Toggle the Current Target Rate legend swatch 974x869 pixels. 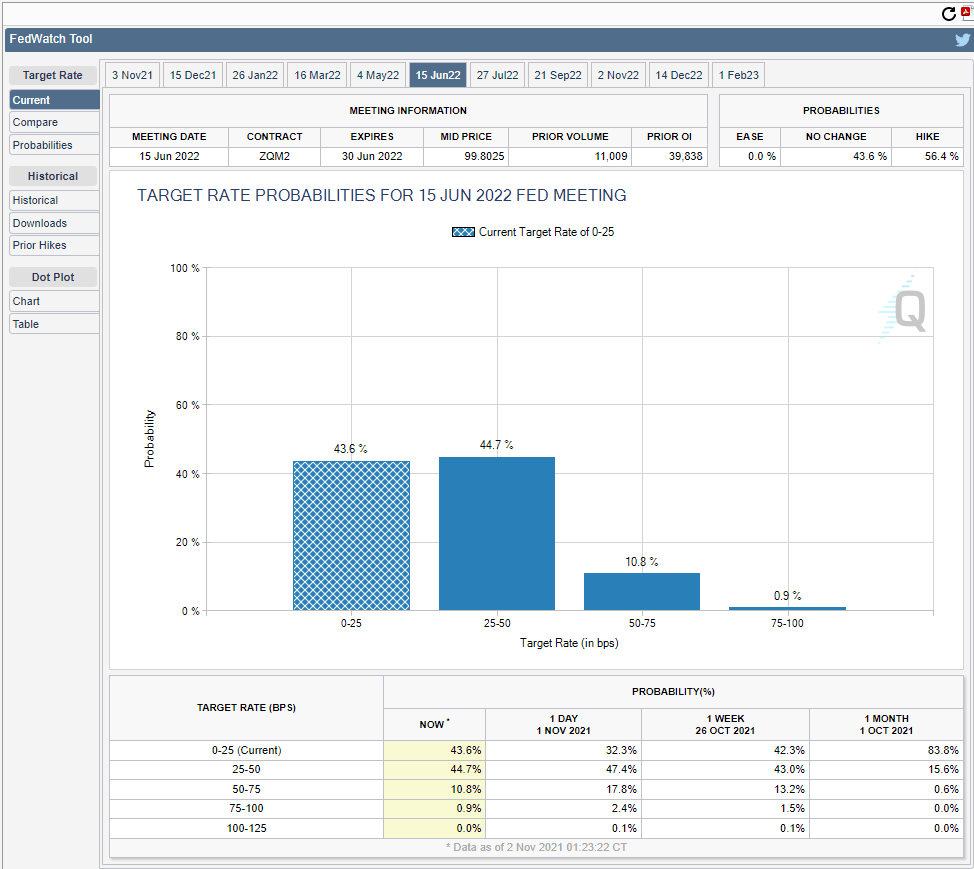(x=463, y=232)
